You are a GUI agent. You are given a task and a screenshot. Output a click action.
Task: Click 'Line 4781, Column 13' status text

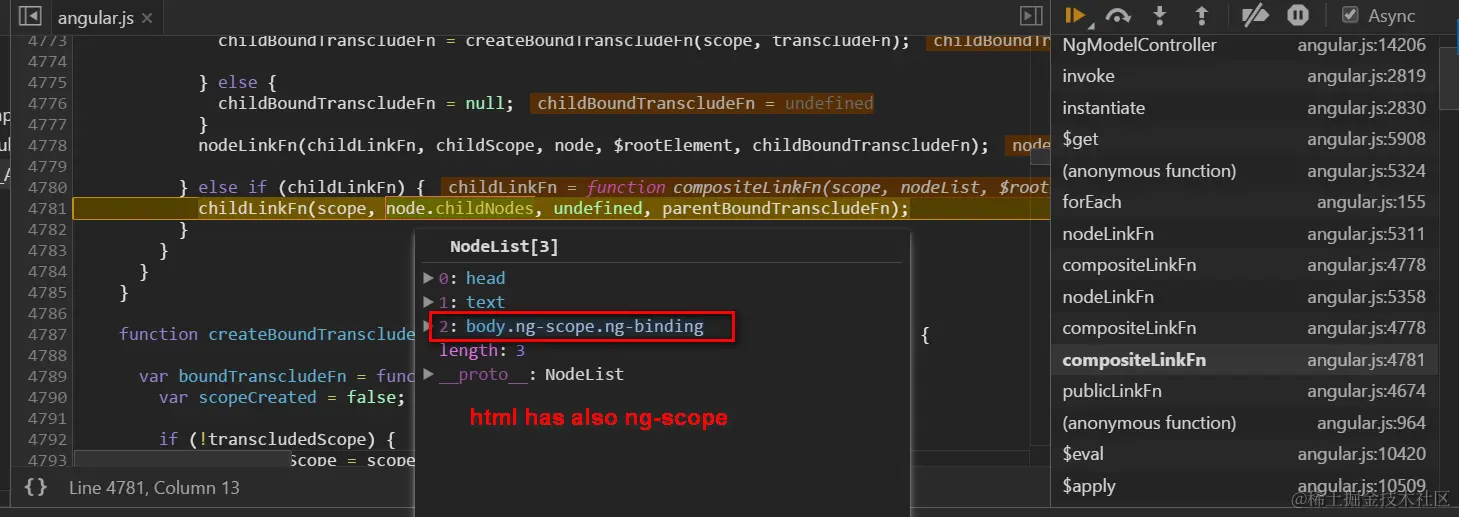point(154,488)
